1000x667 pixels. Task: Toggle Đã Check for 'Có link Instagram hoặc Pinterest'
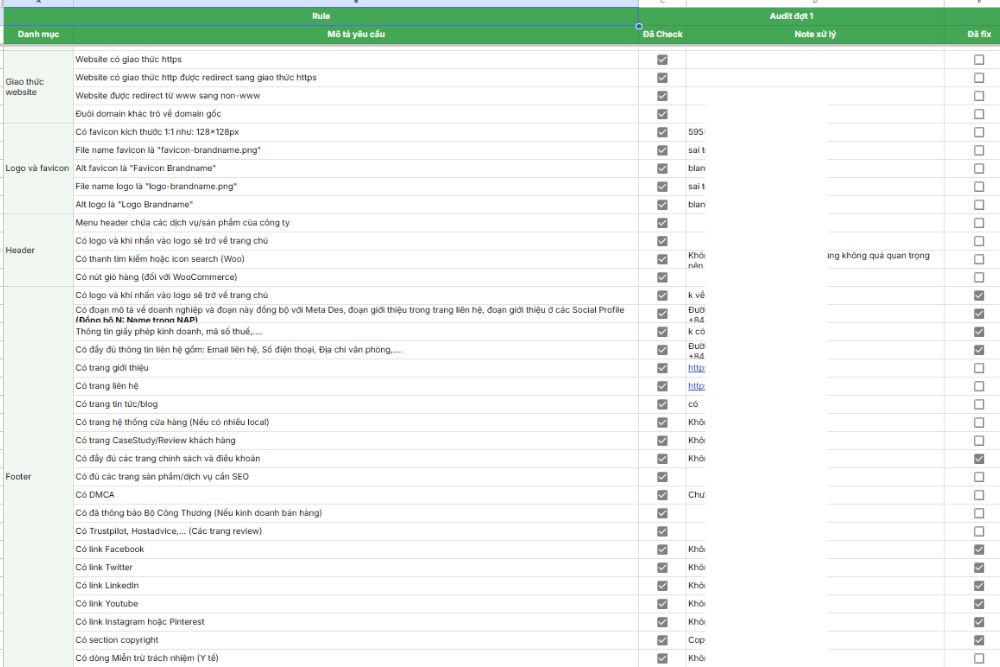[662, 622]
